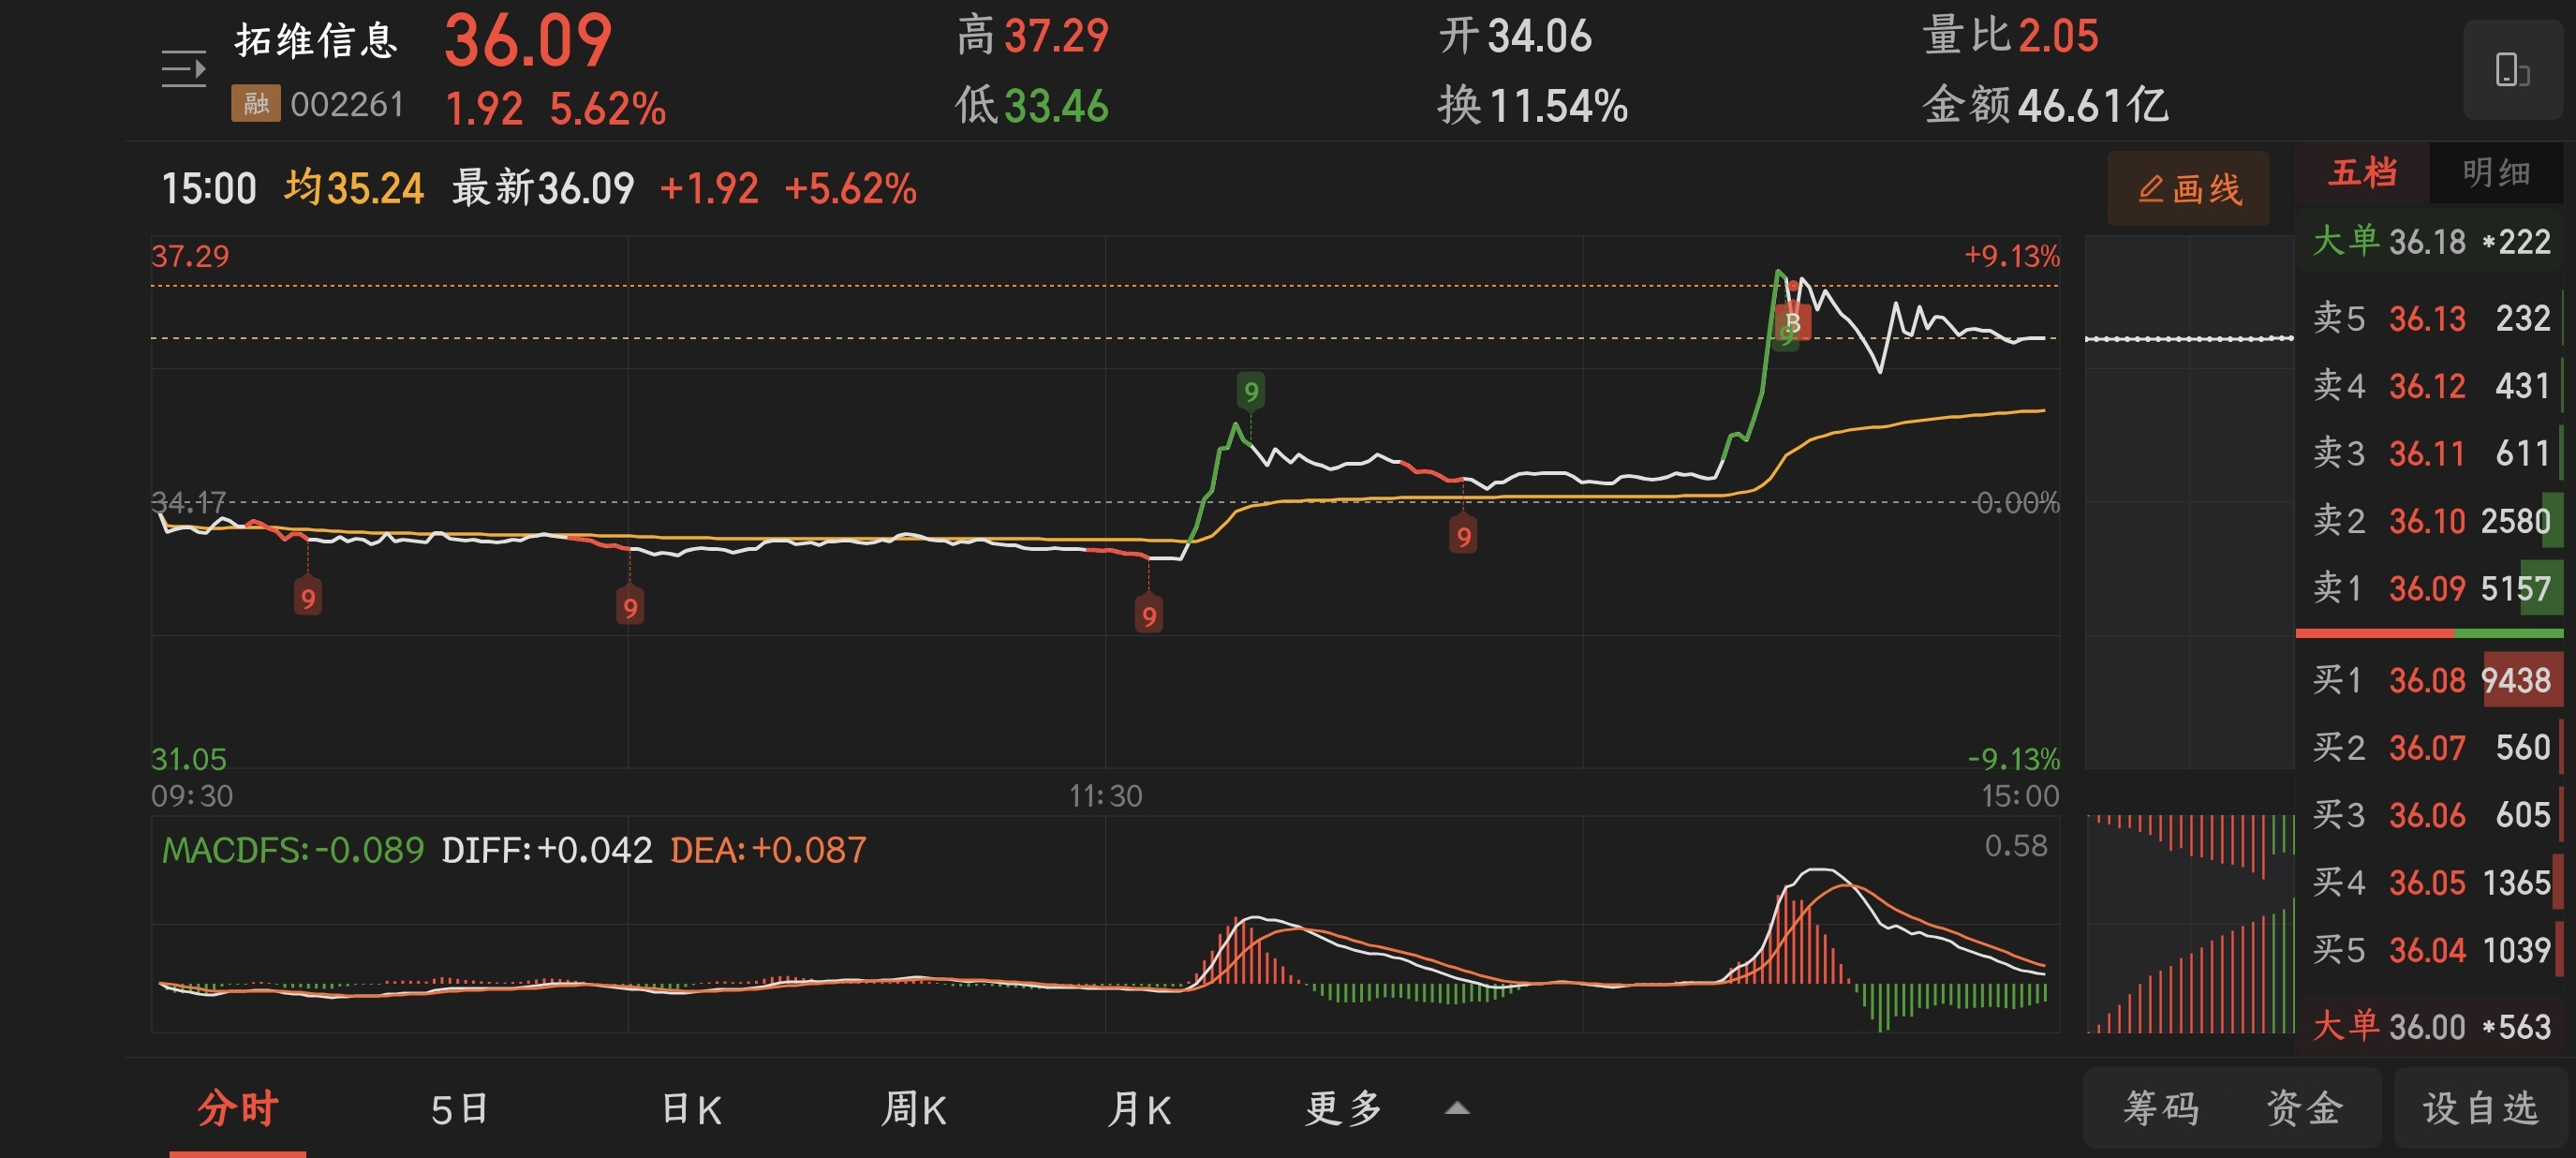The image size is (2576, 1158).
Task: Open the 资金 capital flow button
Action: pyautogui.click(x=2303, y=1108)
